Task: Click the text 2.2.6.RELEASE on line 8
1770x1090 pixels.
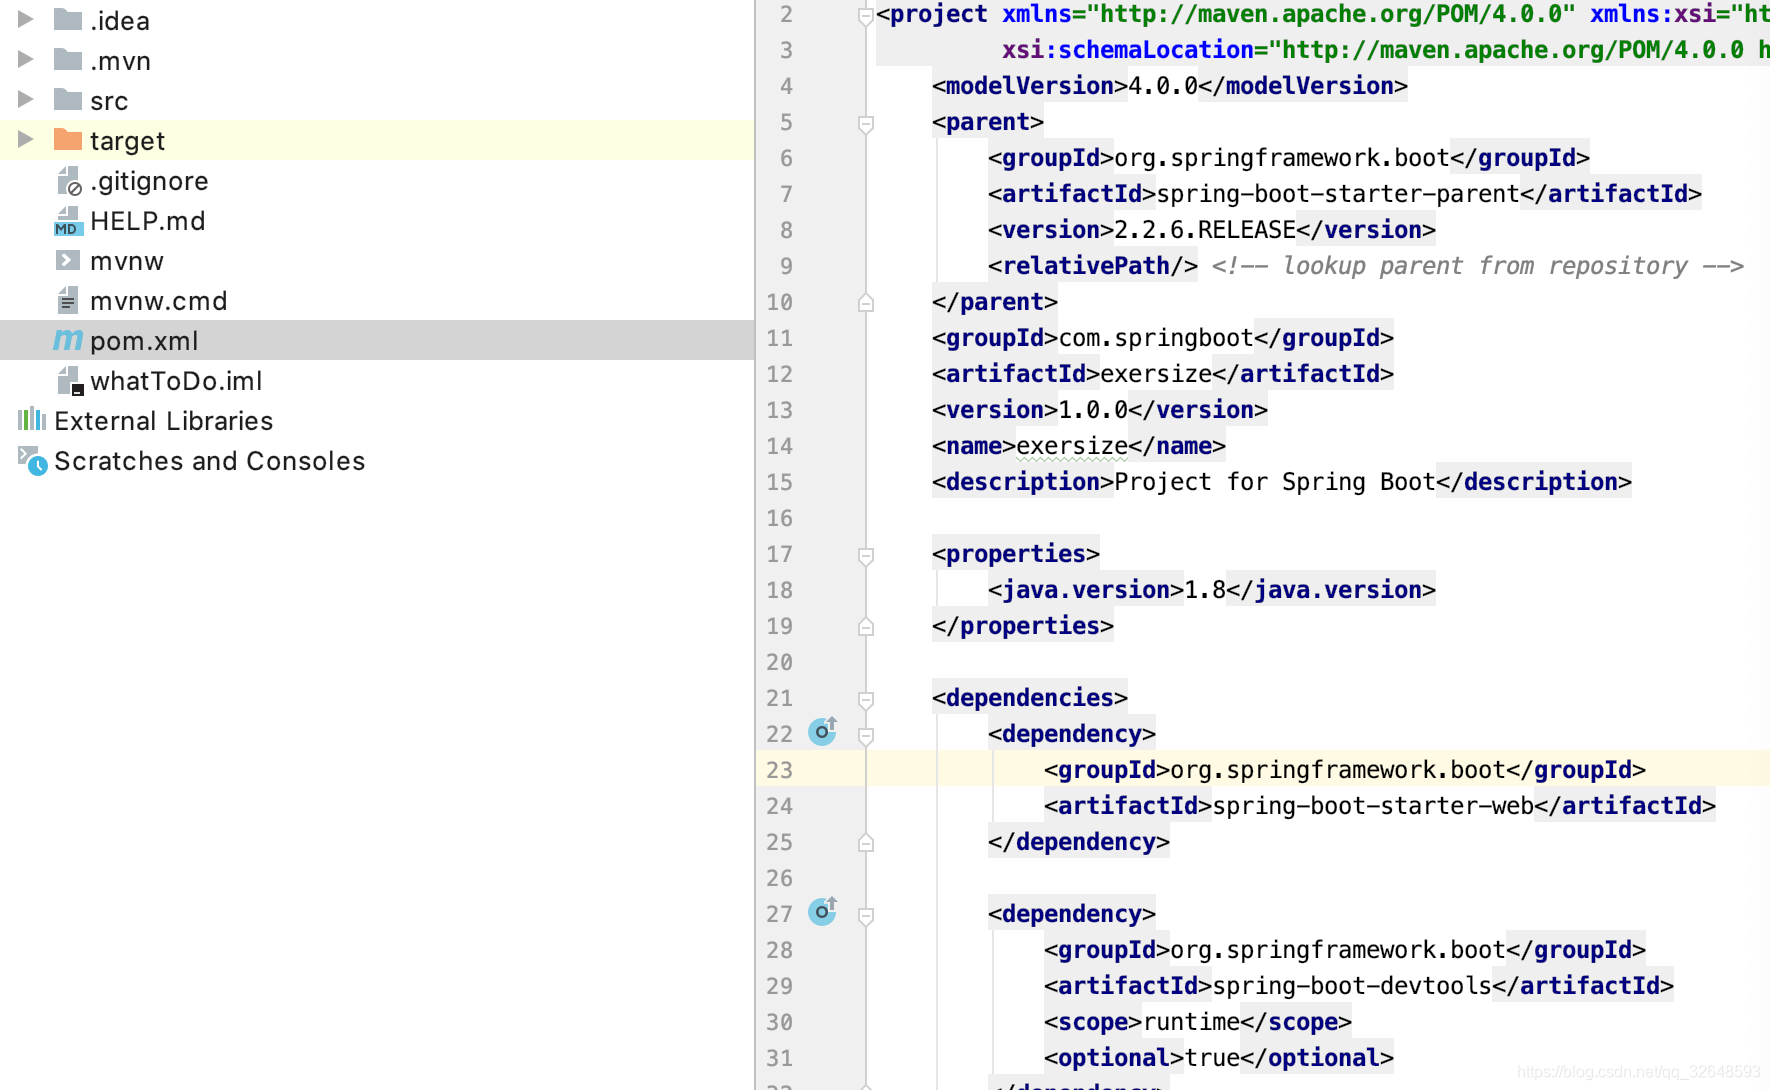Action: coord(1205,230)
